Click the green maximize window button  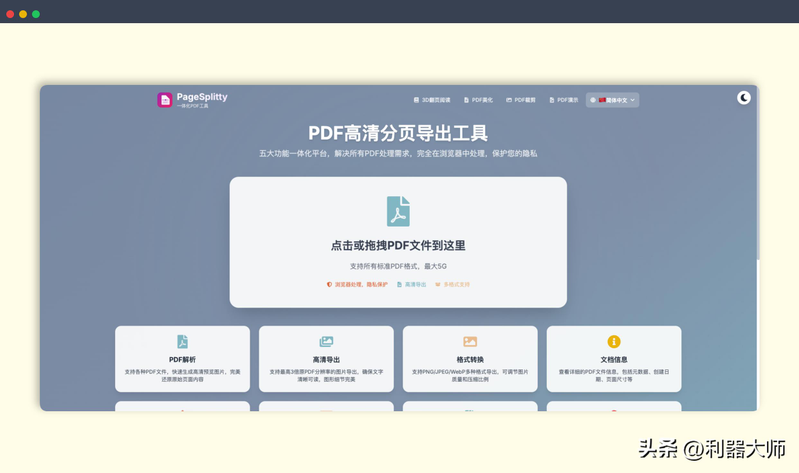[x=36, y=14]
